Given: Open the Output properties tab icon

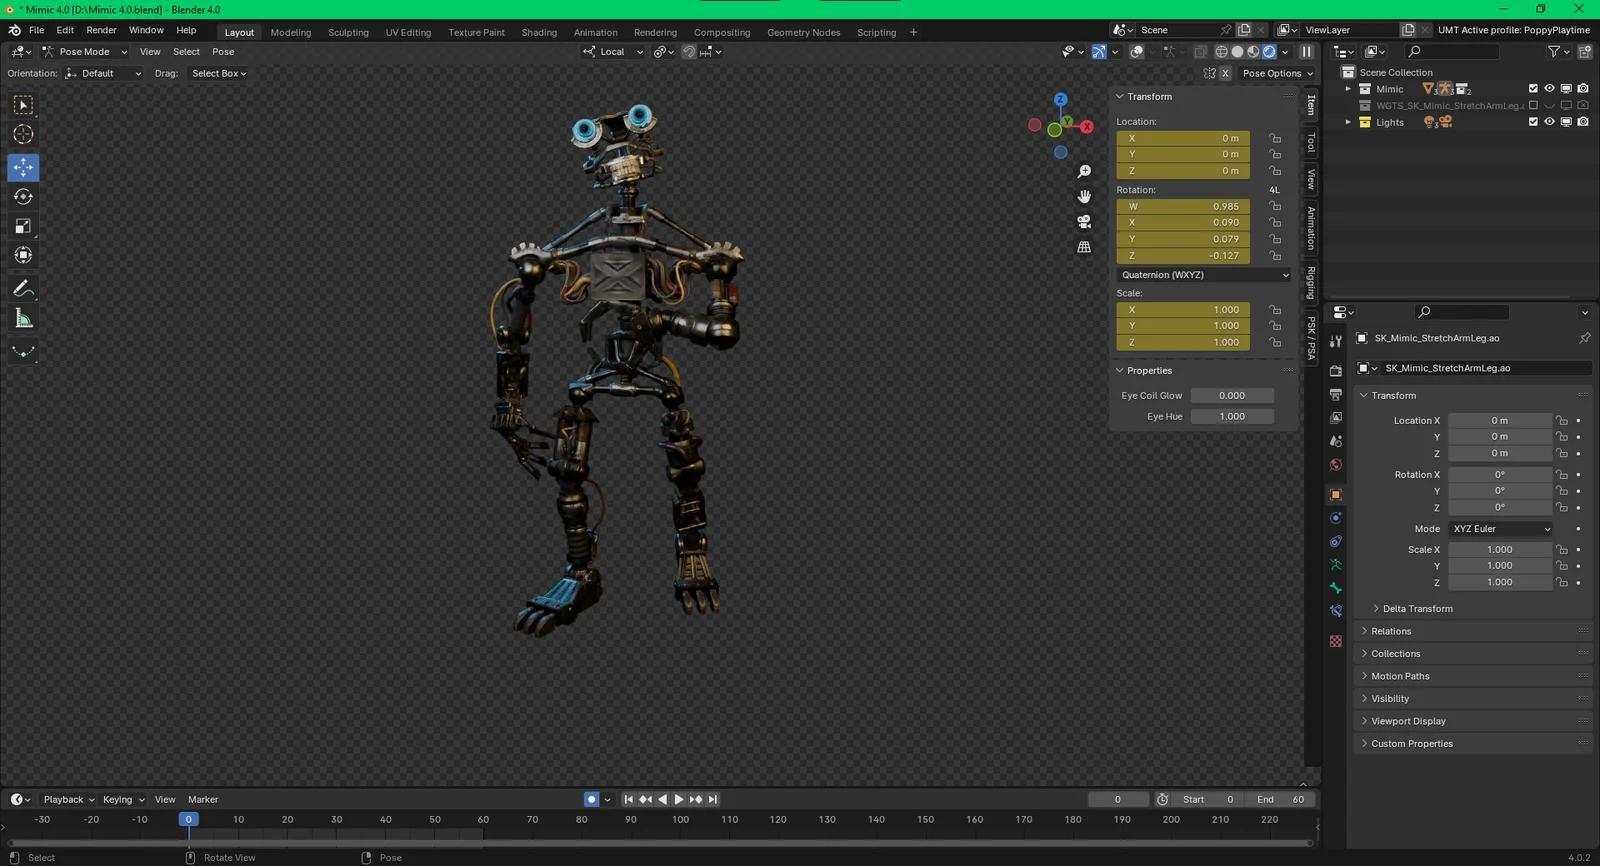Looking at the screenshot, I should (1336, 394).
